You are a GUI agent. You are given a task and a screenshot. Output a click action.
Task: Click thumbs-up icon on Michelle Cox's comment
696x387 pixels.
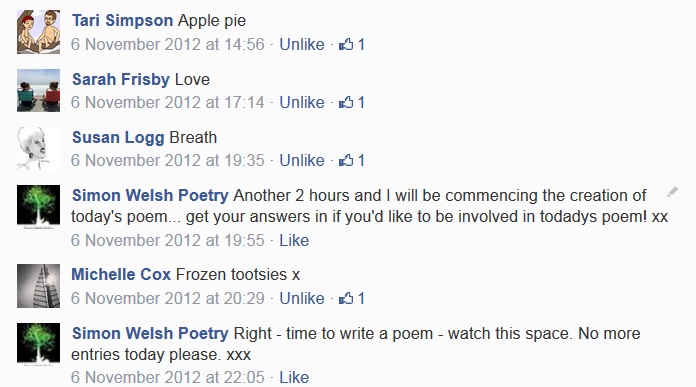tap(346, 298)
